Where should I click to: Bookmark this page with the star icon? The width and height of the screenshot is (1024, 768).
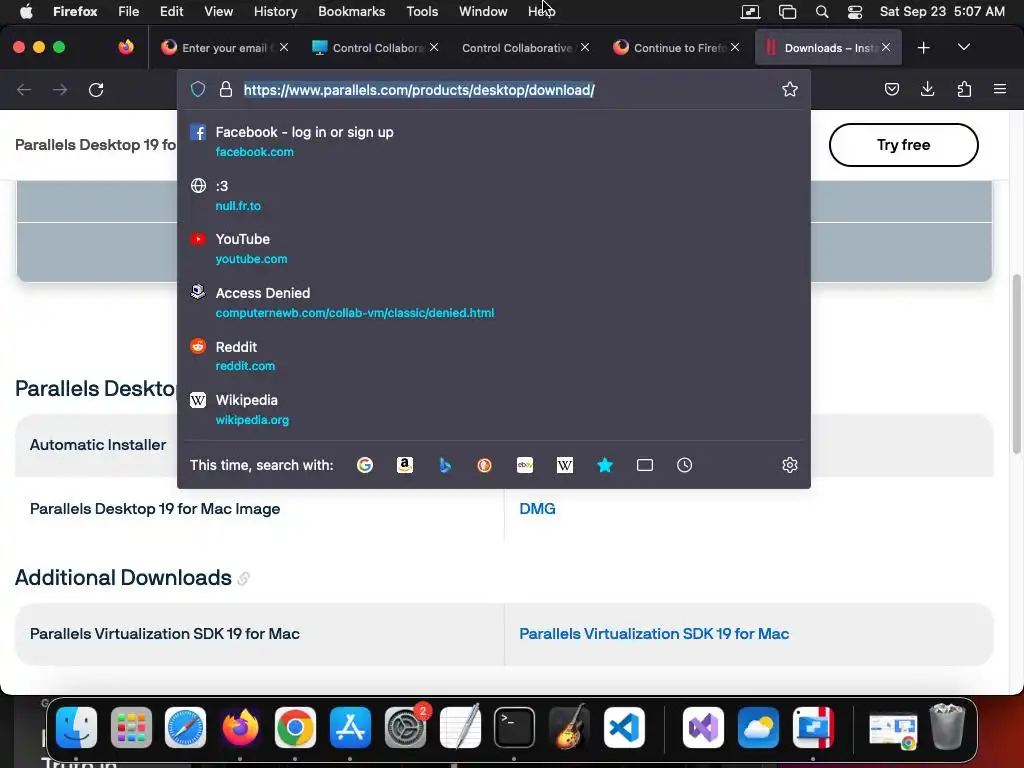click(790, 89)
